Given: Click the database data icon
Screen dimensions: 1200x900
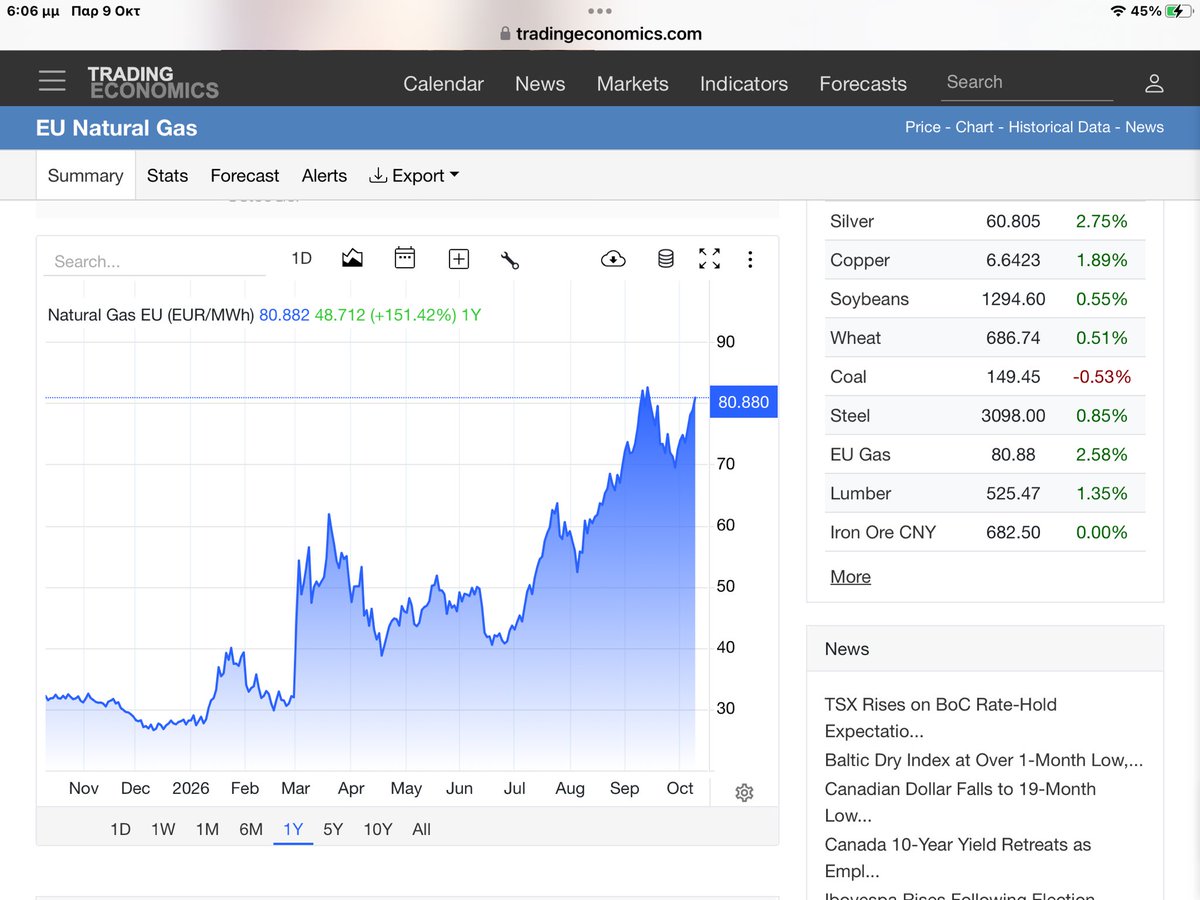Looking at the screenshot, I should point(665,259).
